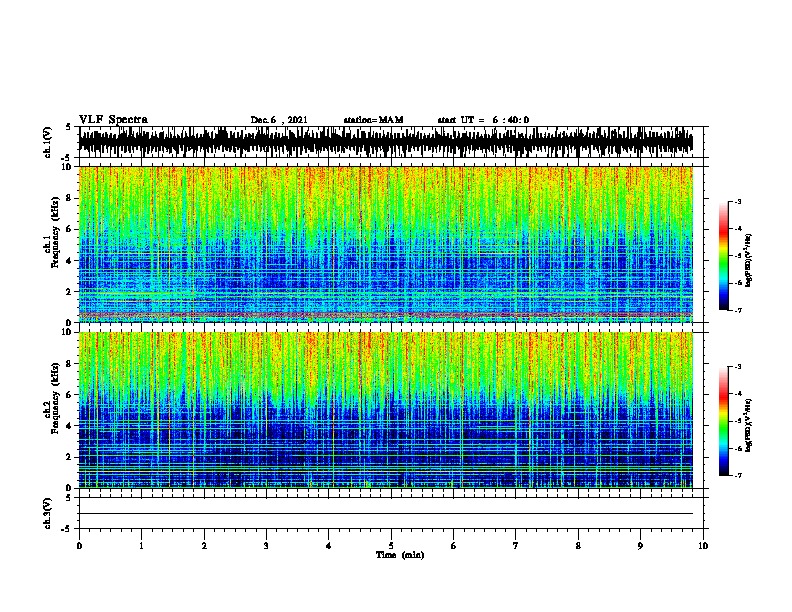Click the "5" tick on the time axis
This screenshot has height=612, width=792.
[391, 546]
